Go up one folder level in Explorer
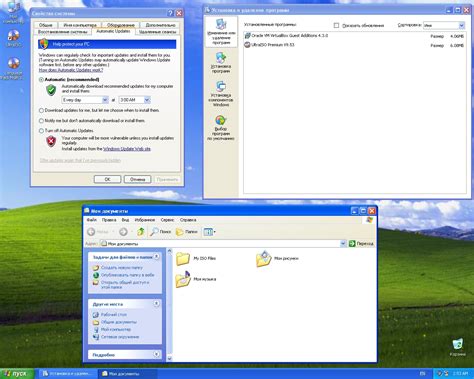The image size is (474, 379). 141,232
